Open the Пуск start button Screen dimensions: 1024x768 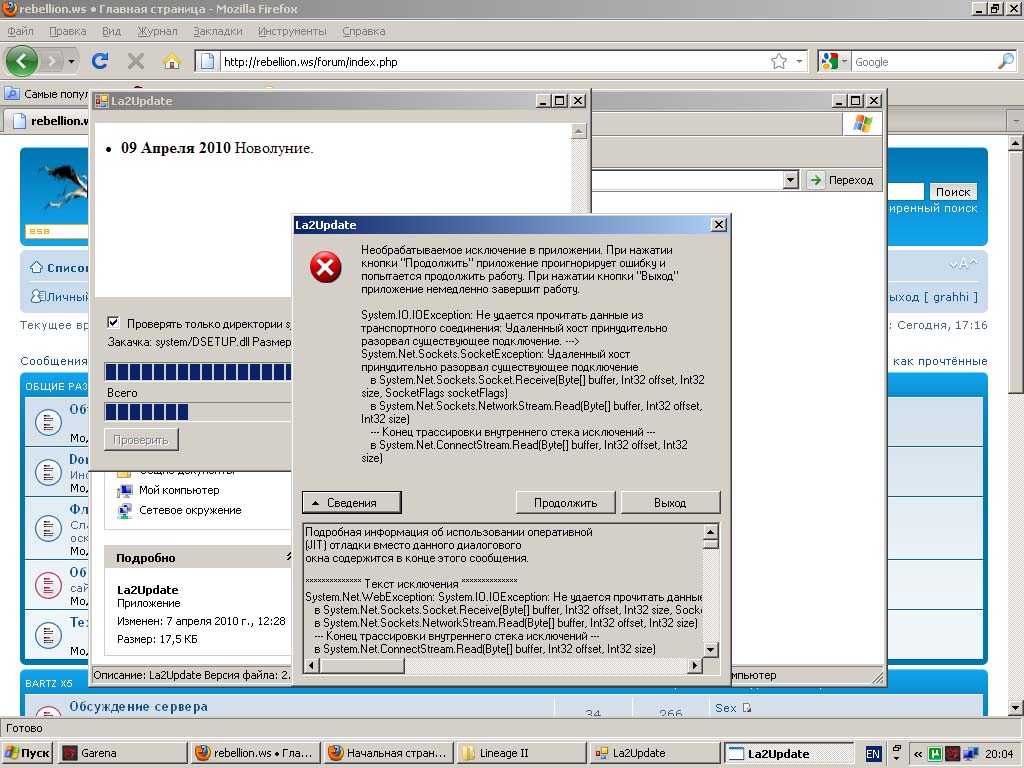click(x=27, y=753)
